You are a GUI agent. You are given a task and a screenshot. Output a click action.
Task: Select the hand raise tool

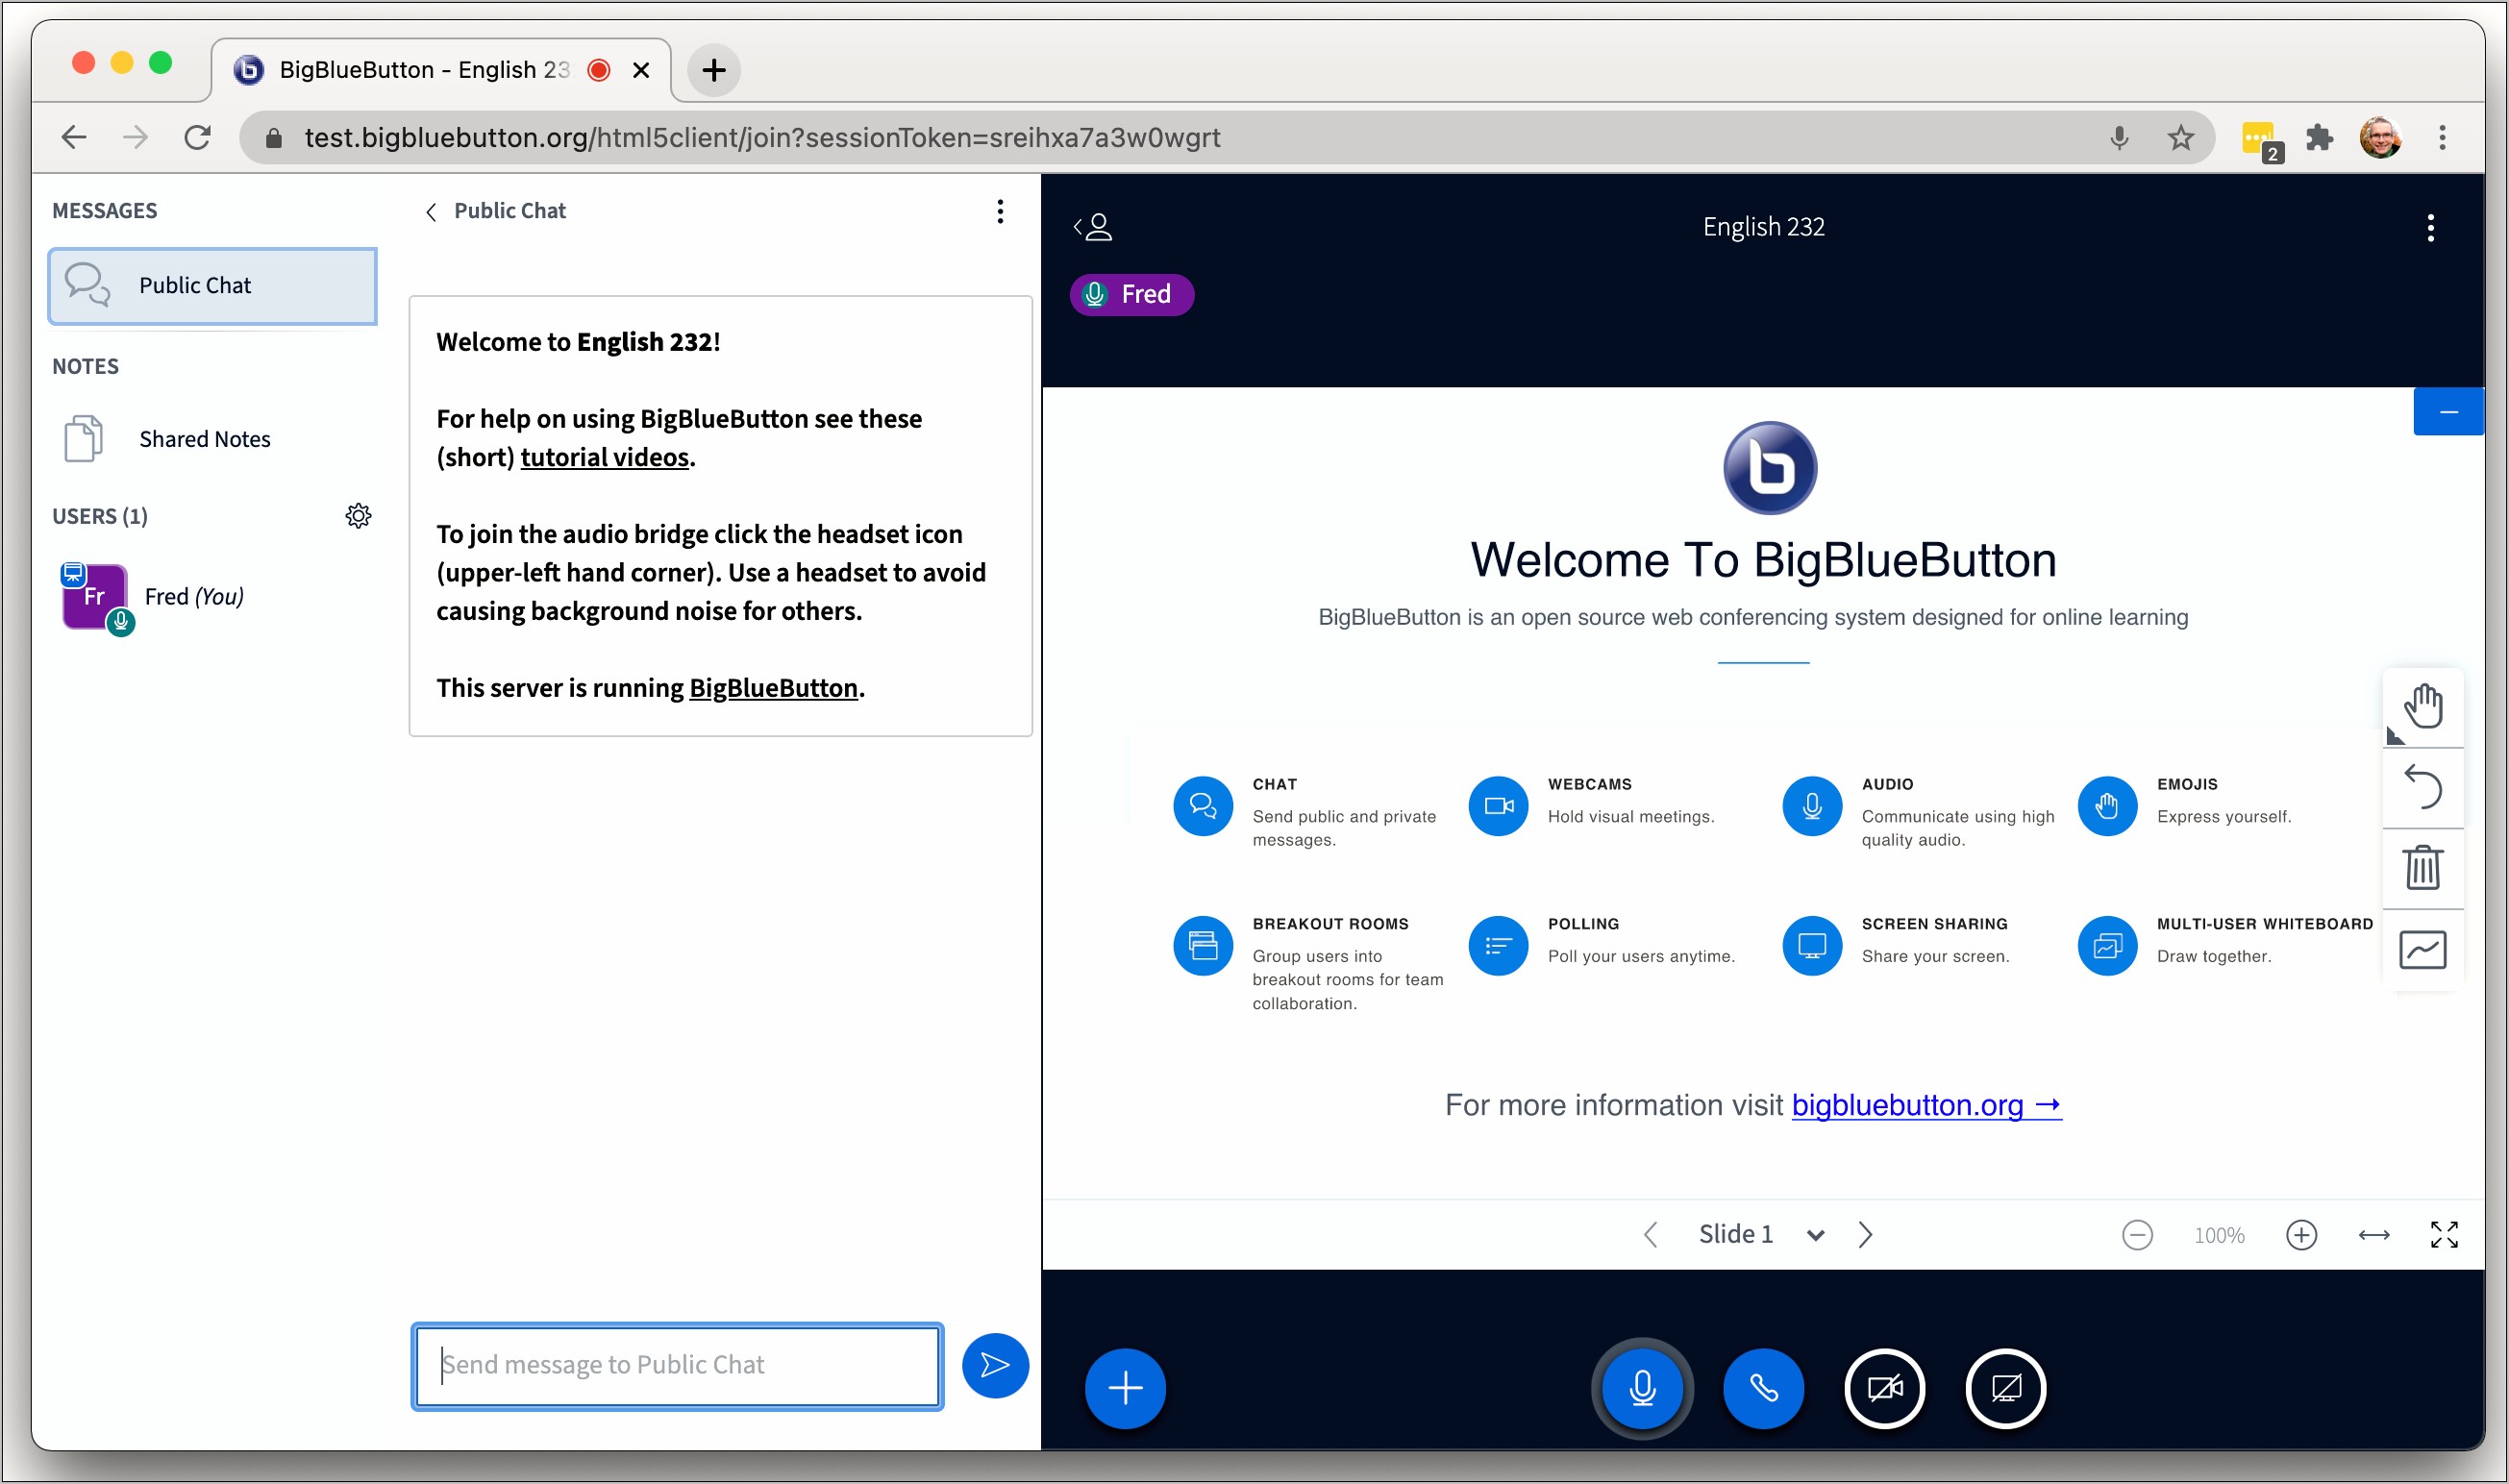[2422, 704]
